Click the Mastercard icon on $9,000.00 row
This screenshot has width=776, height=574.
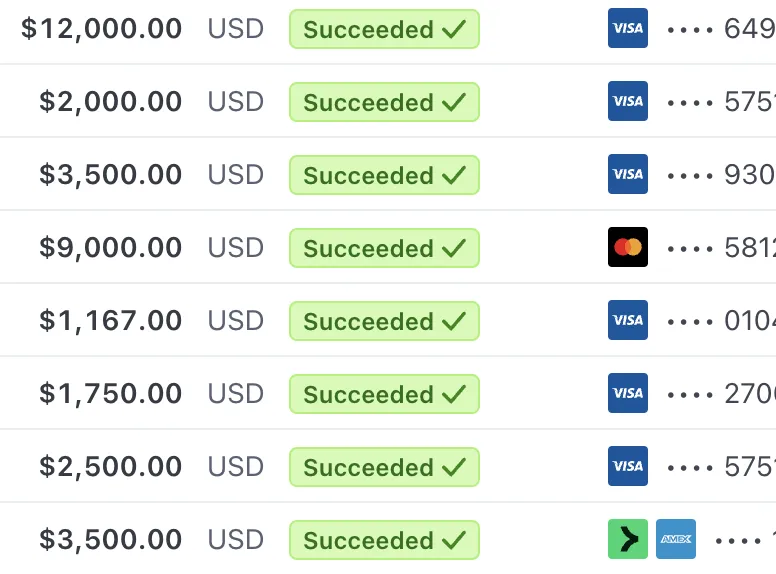point(628,247)
